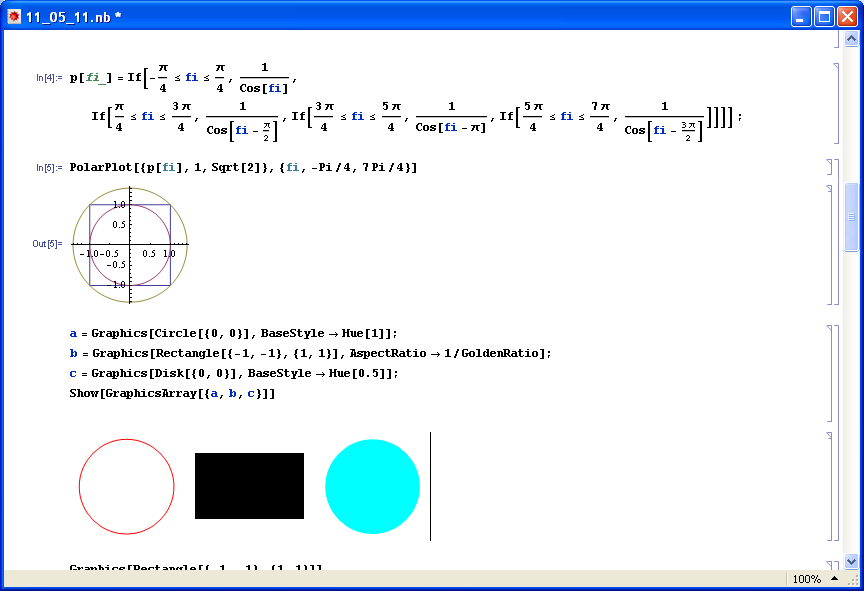Select cell bracket of GraphicsArray output
This screenshot has height=591, width=864.
tap(830, 486)
